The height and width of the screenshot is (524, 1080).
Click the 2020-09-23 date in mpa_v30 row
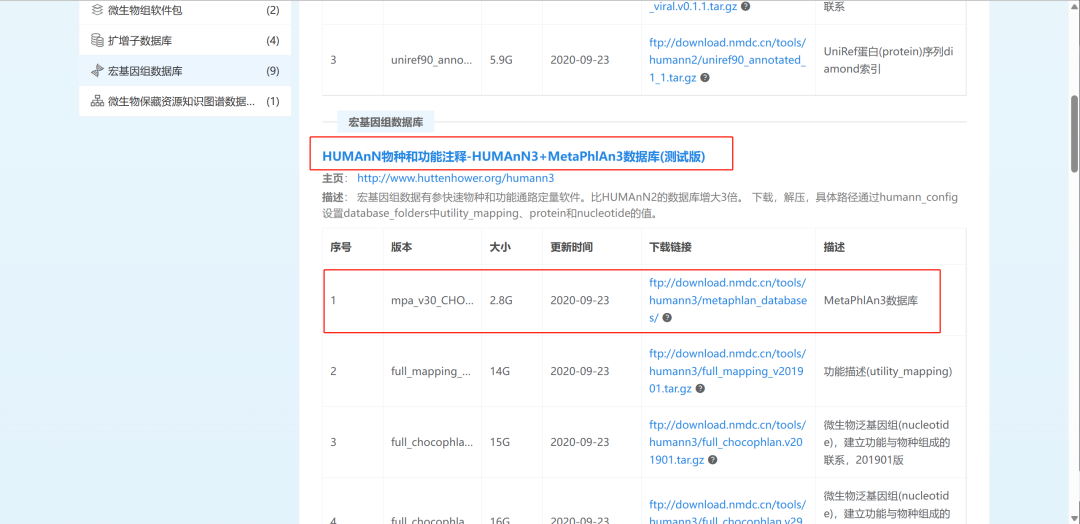tap(580, 300)
